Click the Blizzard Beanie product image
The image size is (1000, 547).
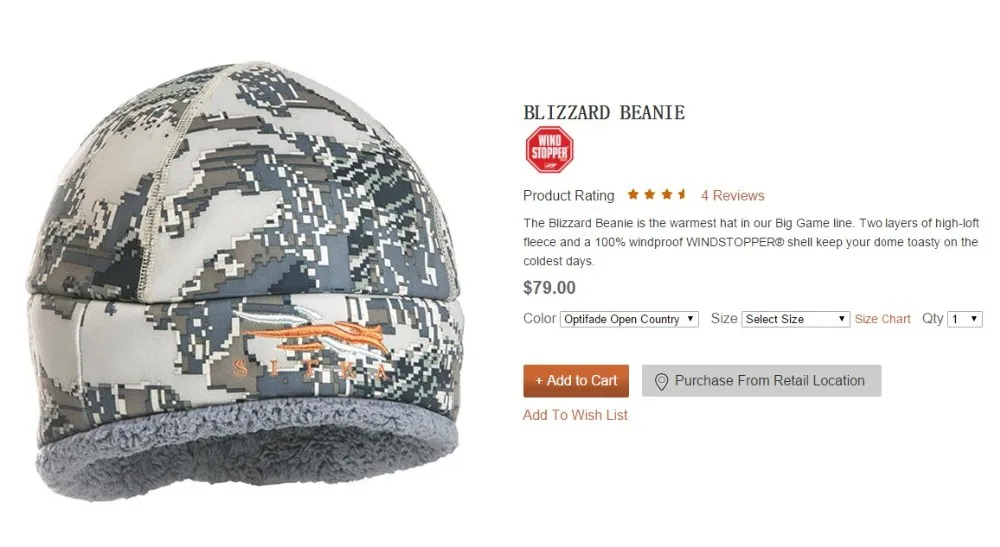pos(244,281)
